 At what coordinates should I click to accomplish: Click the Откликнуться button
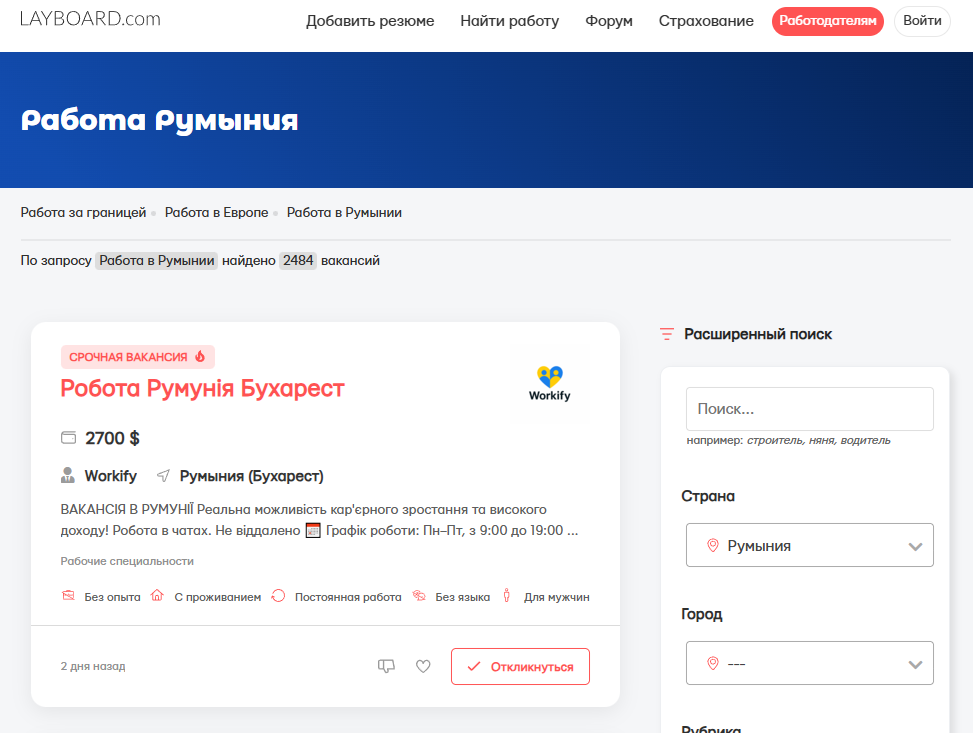pos(520,667)
